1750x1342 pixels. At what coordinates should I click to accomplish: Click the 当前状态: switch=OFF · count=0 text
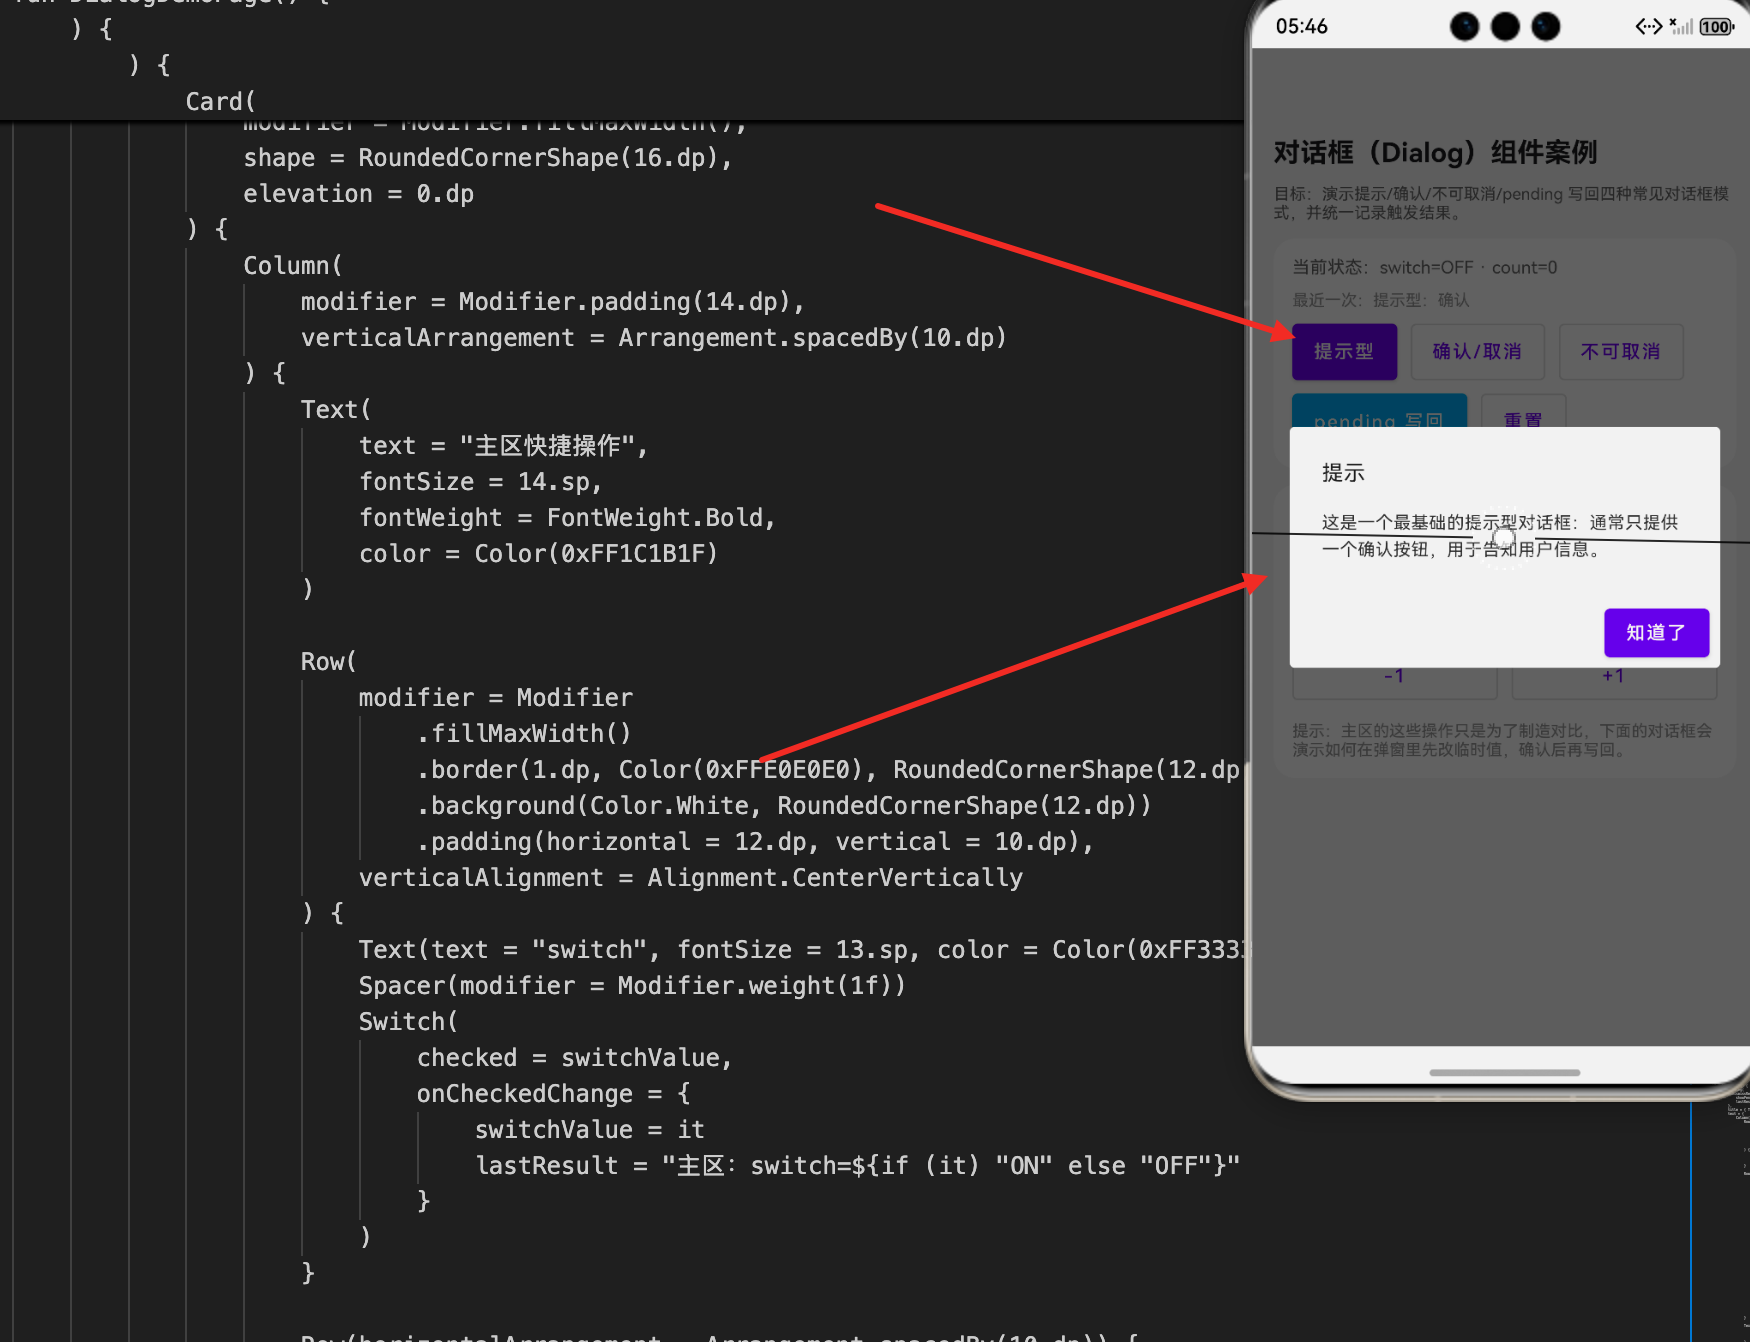[x=1424, y=267]
